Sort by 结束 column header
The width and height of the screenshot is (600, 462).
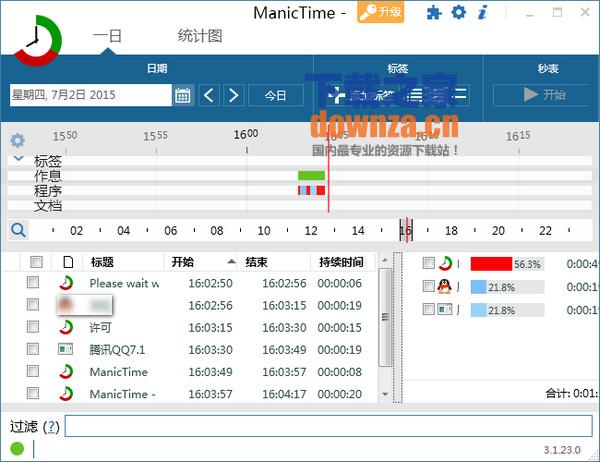pos(256,262)
